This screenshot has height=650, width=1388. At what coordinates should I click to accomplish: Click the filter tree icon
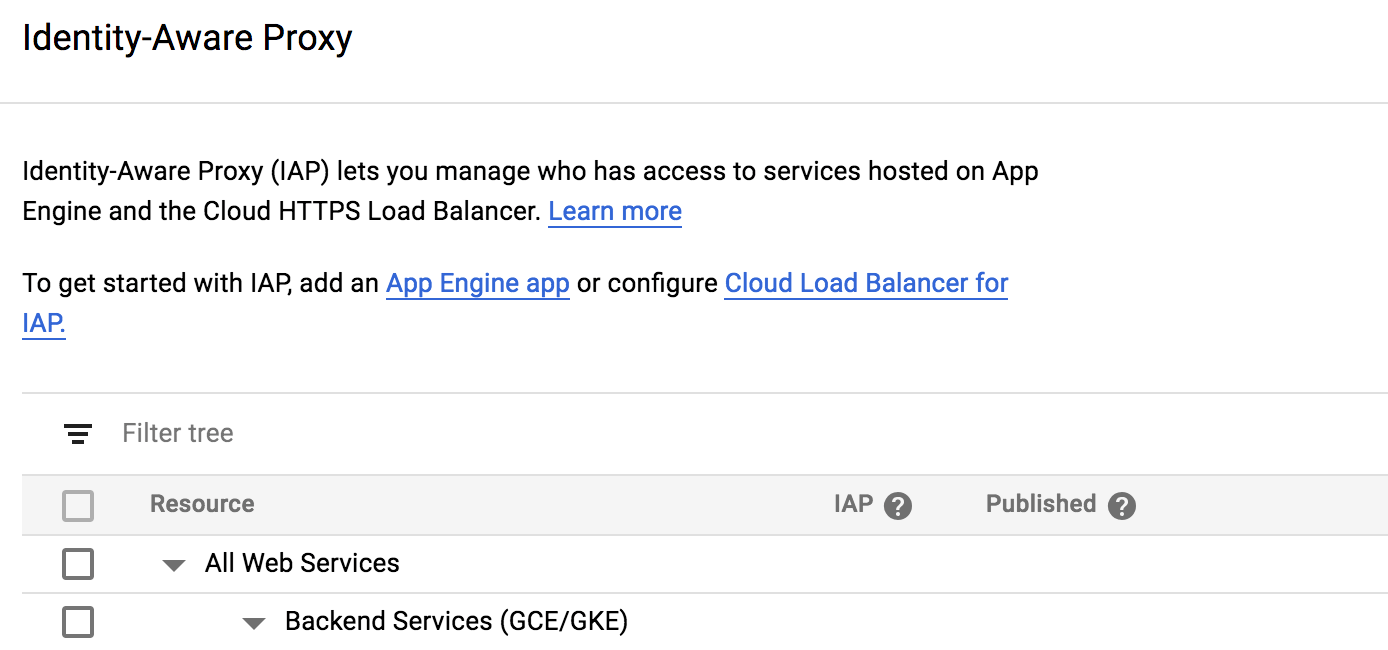click(78, 433)
